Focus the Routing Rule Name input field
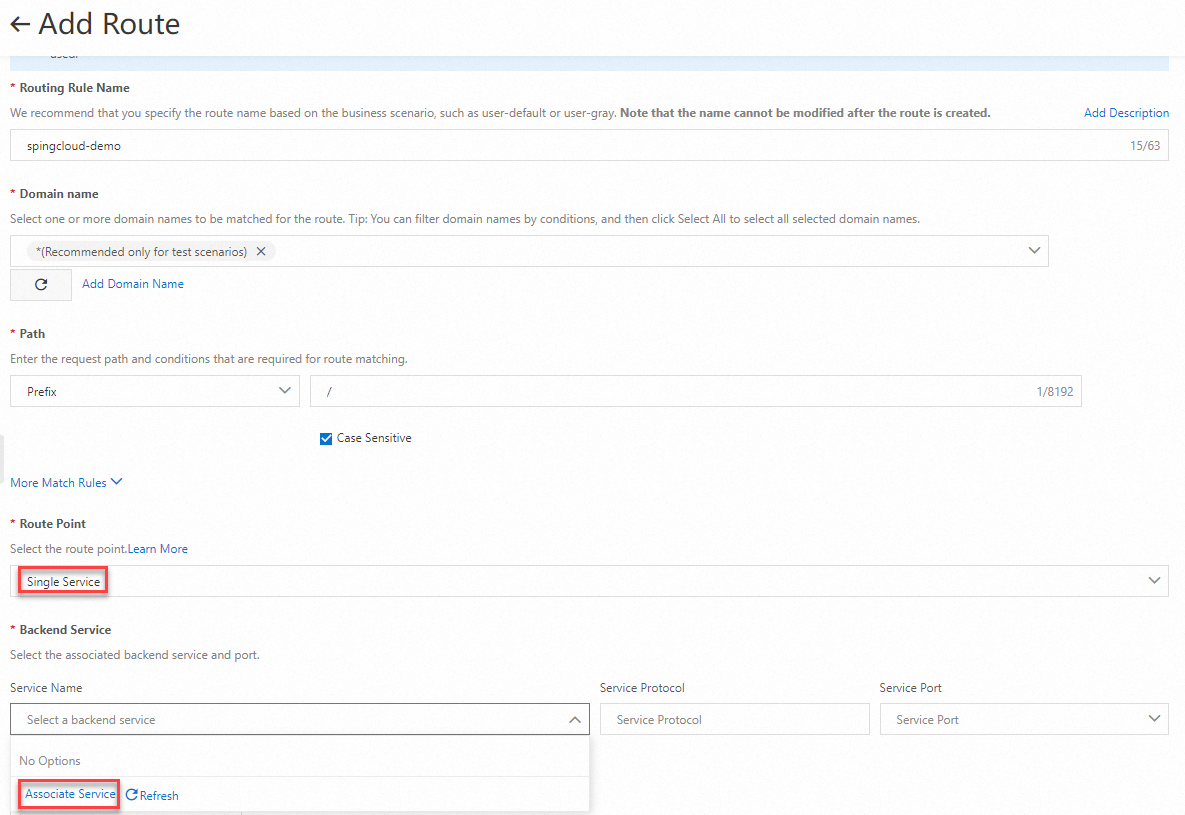 click(x=589, y=145)
